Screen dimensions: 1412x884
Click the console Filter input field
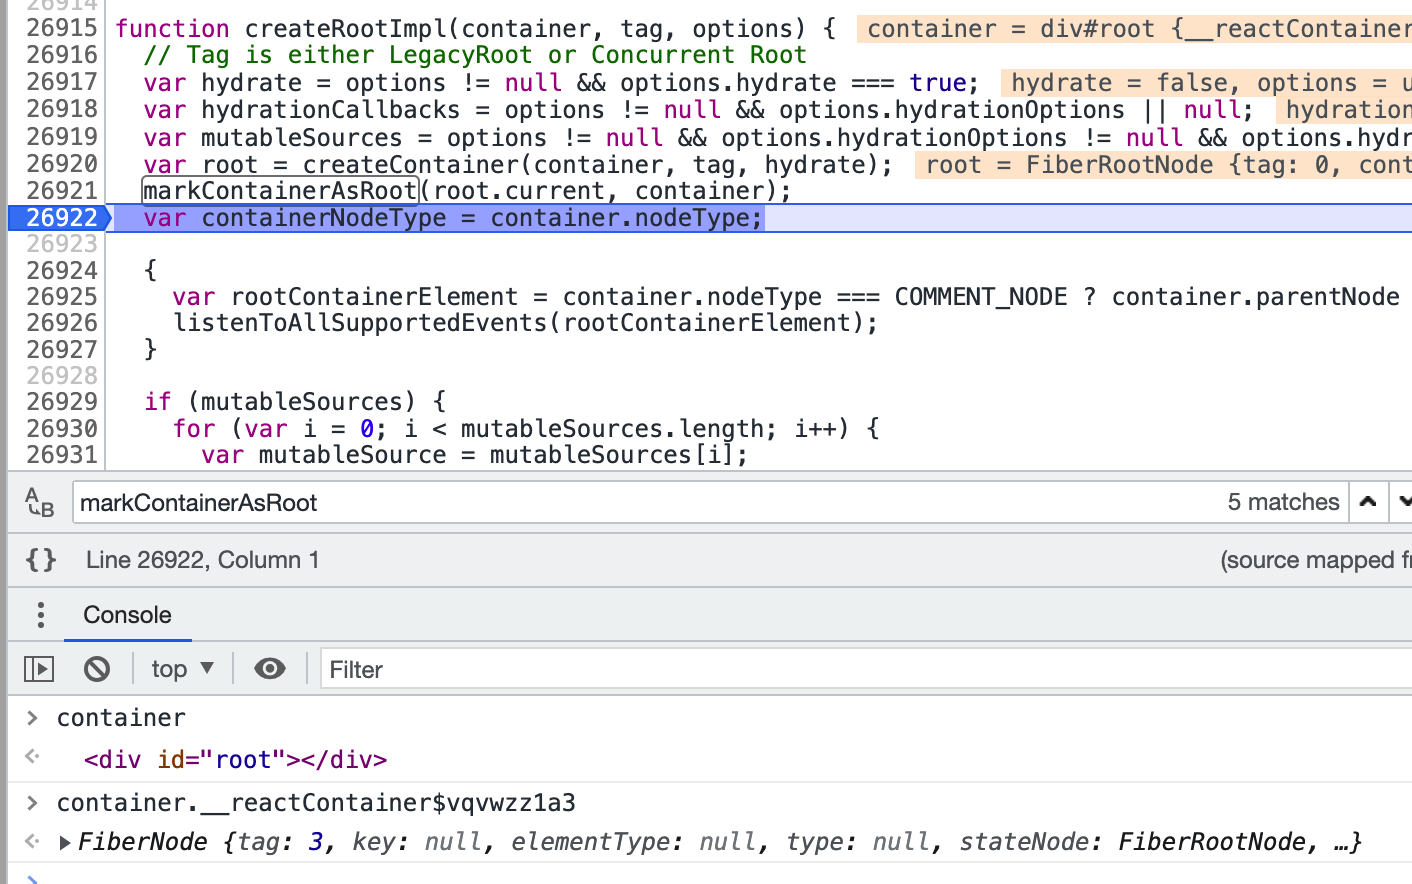tap(865, 669)
